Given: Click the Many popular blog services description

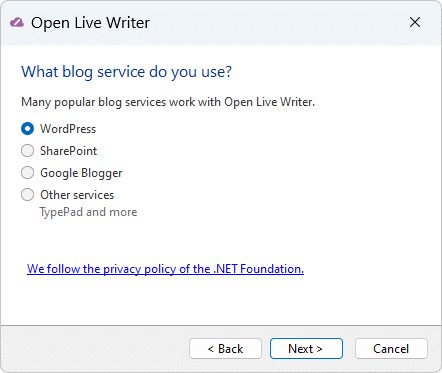Looking at the screenshot, I should (x=168, y=102).
